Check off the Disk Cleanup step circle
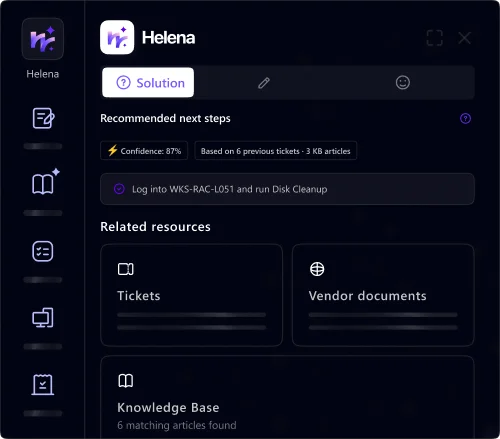The height and width of the screenshot is (439, 500). coord(119,189)
